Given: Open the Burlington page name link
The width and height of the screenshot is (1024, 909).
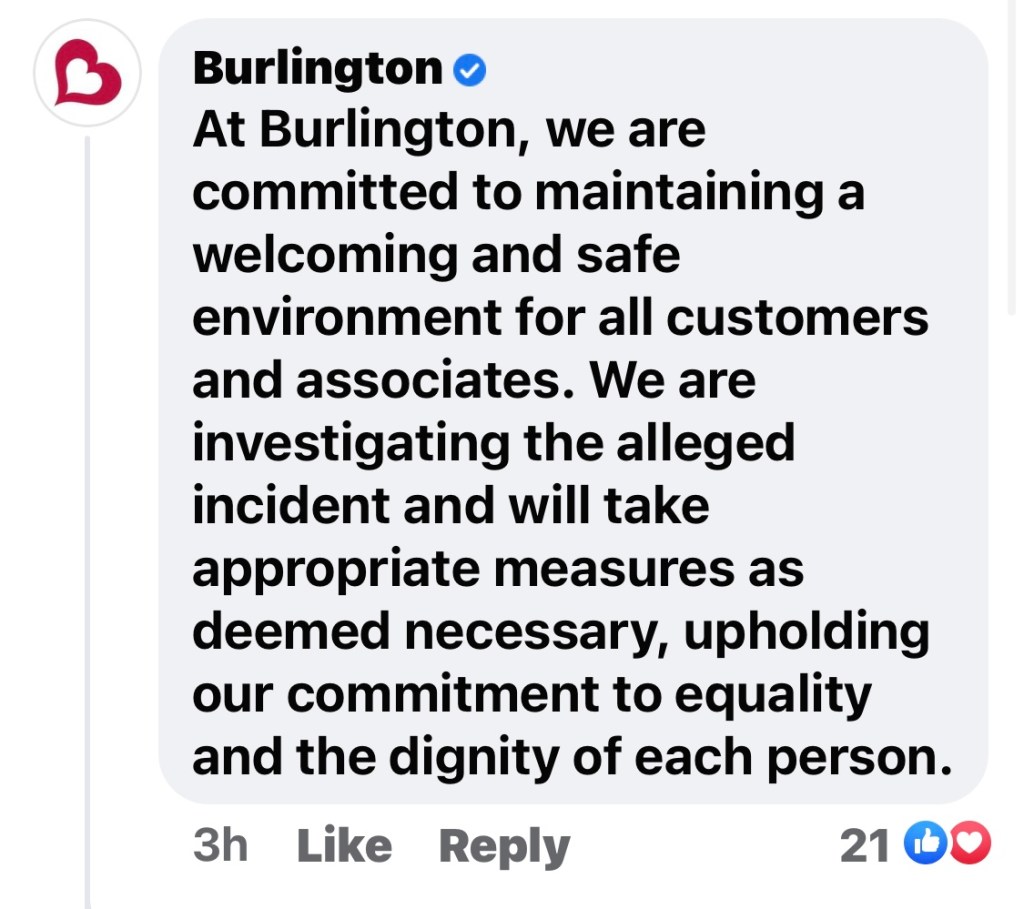Looking at the screenshot, I should [x=317, y=69].
